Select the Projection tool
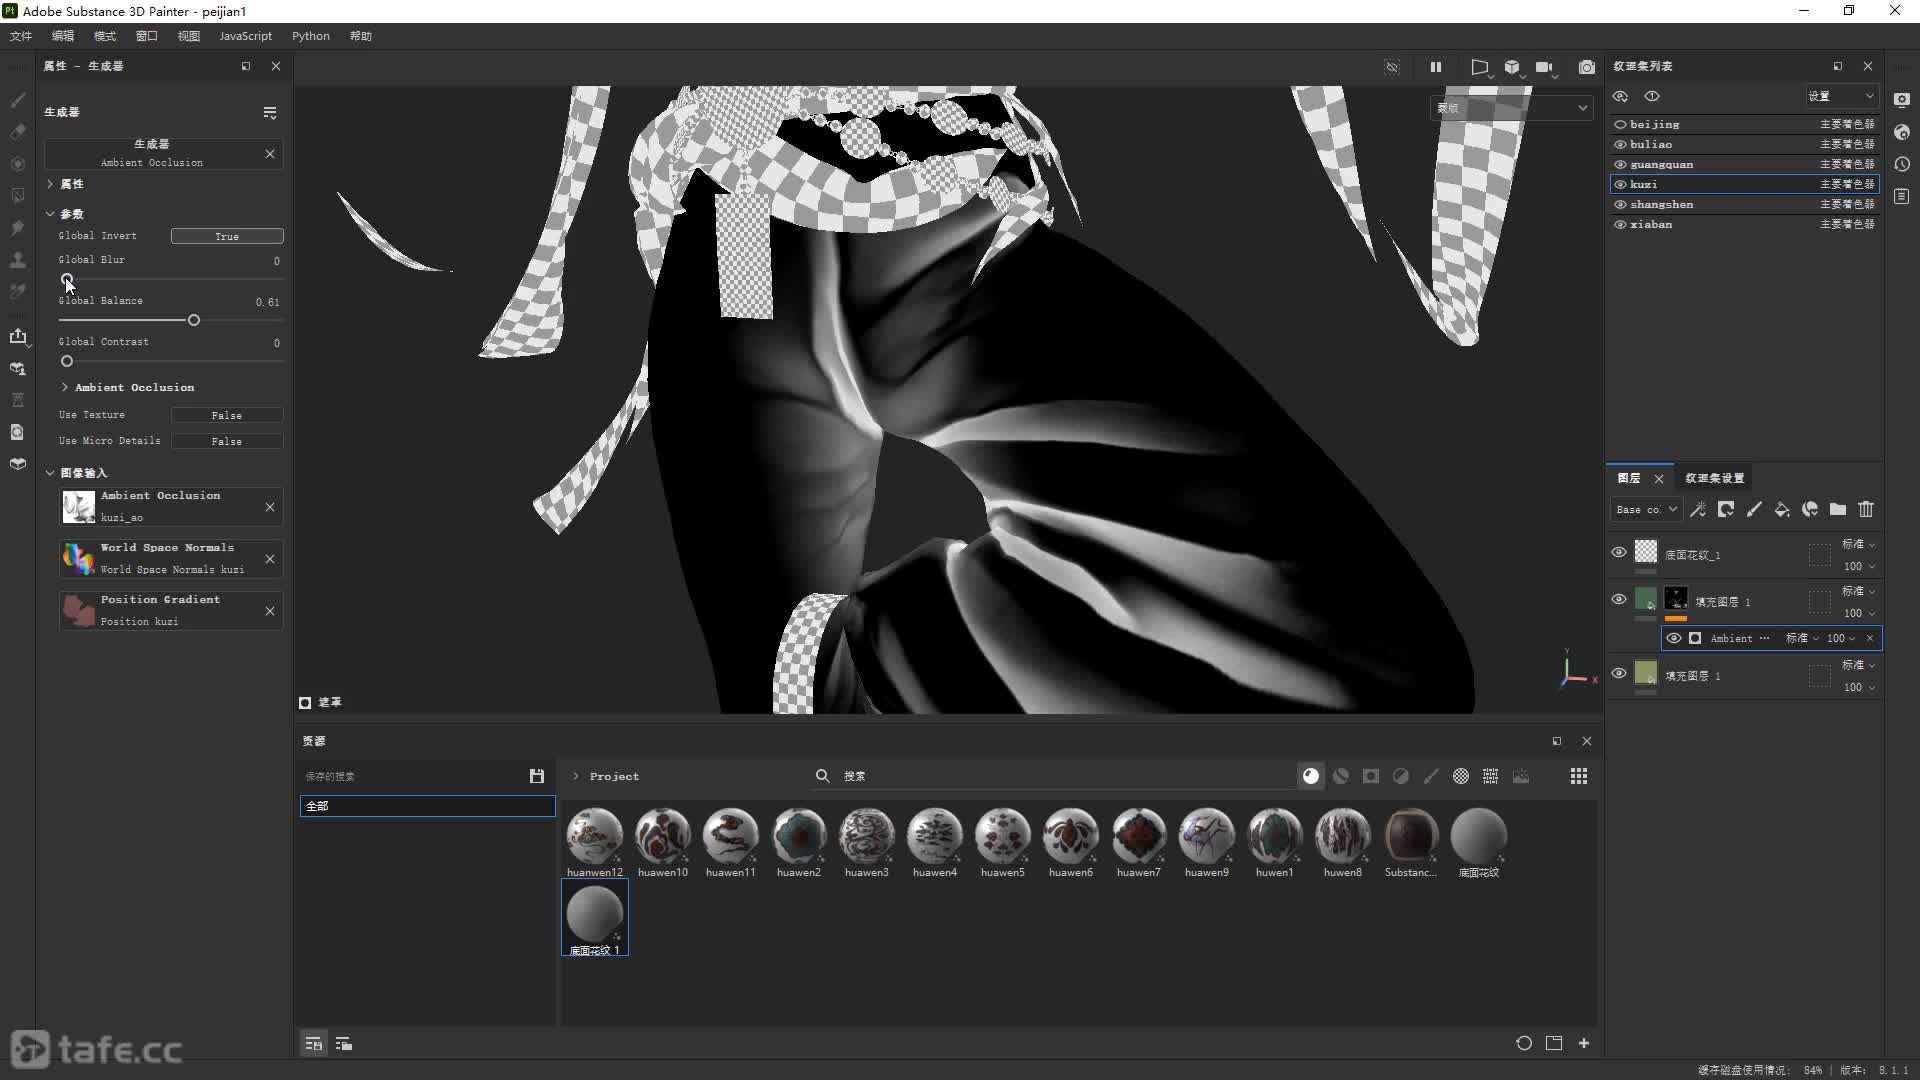 [x=18, y=164]
